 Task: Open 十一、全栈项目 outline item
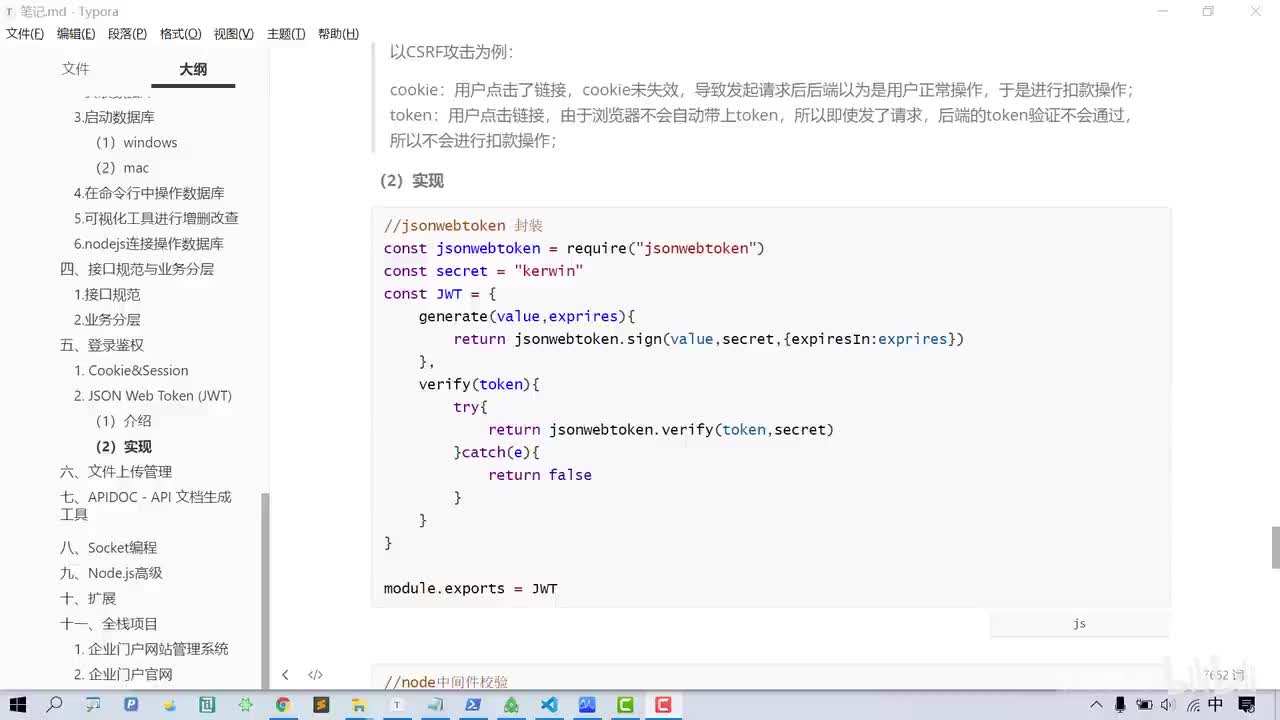pos(109,624)
